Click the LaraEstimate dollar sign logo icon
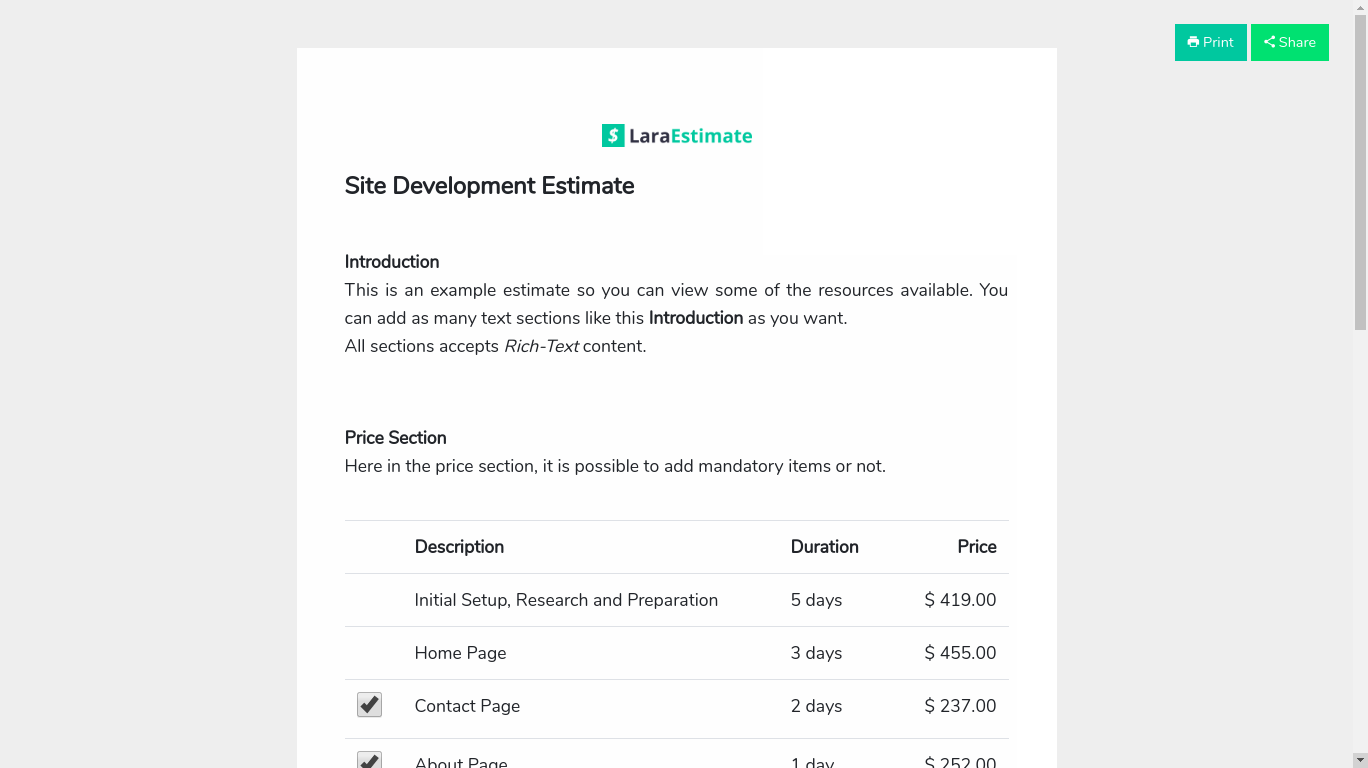The image size is (1368, 768). click(x=612, y=135)
